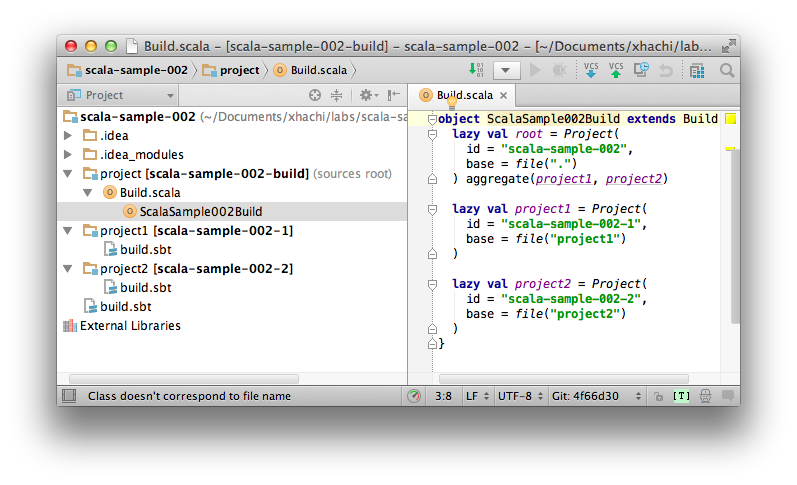Click the Scroll from Source crosshair icon
Screen dimensions: 797x485
coord(315,95)
